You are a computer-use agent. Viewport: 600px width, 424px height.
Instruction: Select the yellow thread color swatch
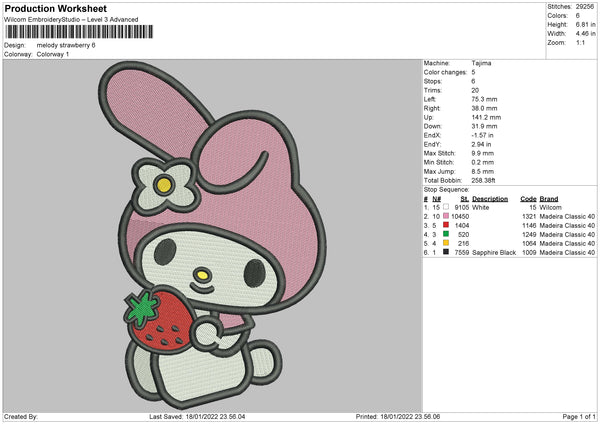click(x=446, y=243)
